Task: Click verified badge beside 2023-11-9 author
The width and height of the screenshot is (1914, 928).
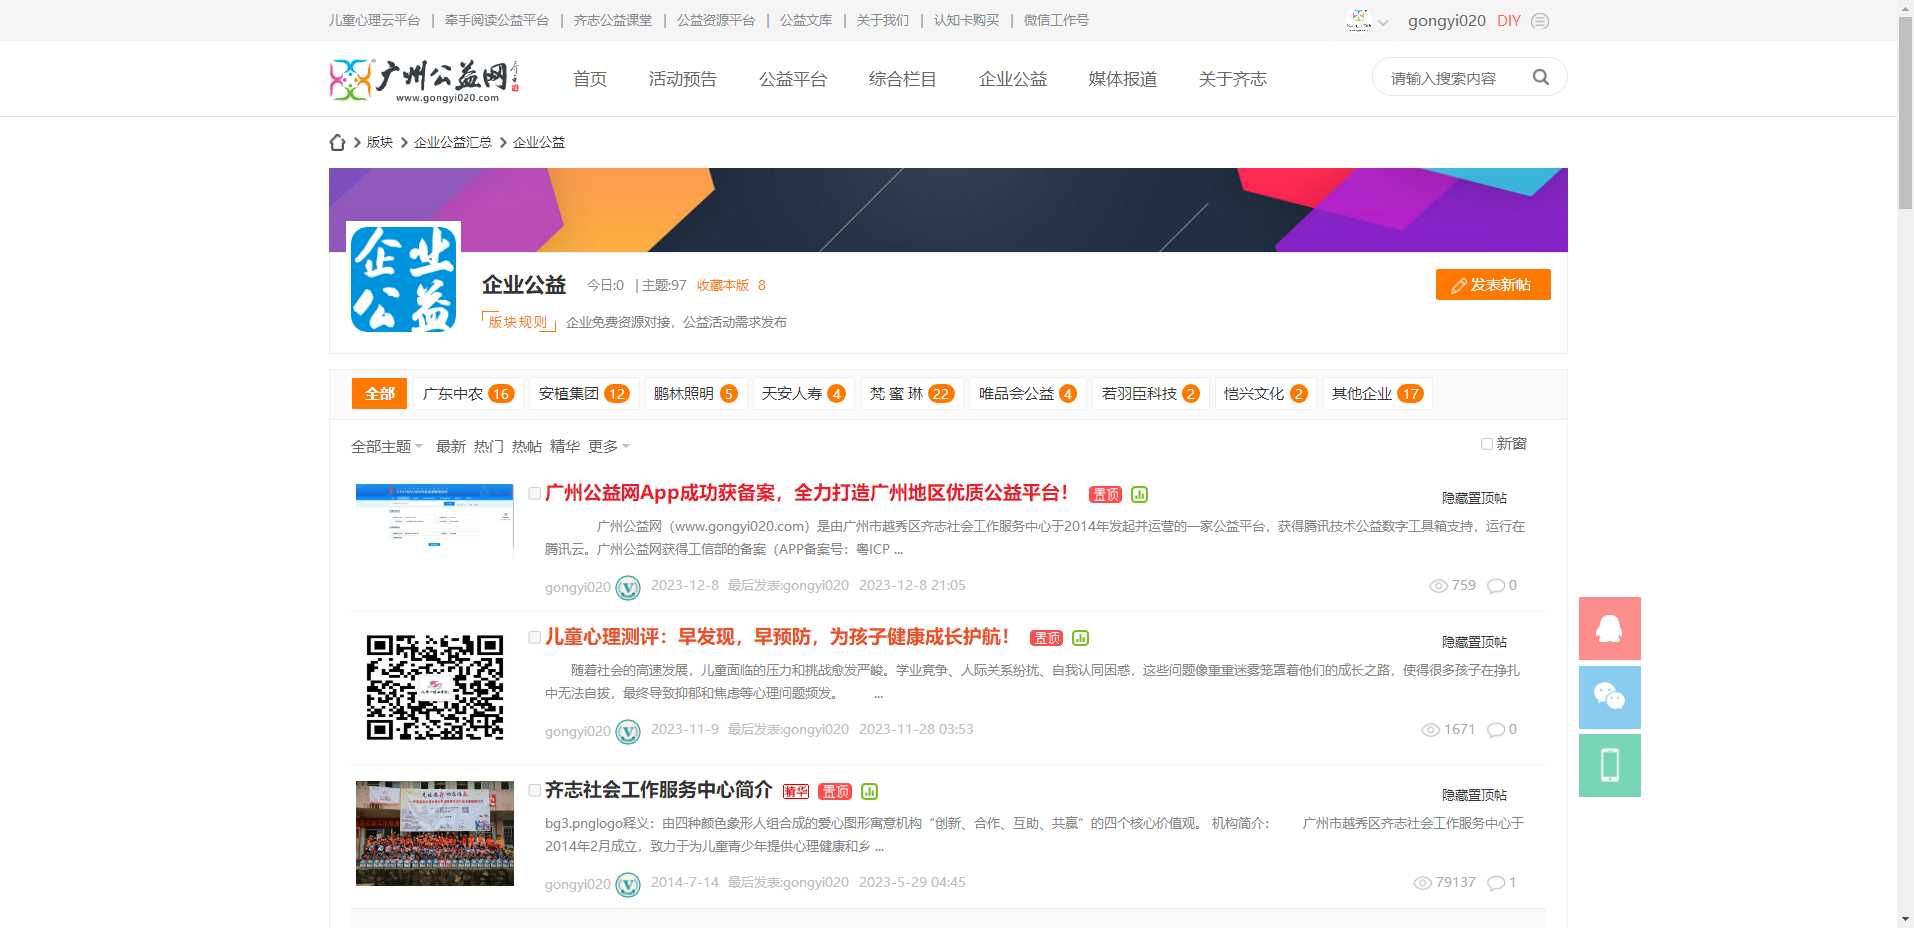Action: point(628,731)
